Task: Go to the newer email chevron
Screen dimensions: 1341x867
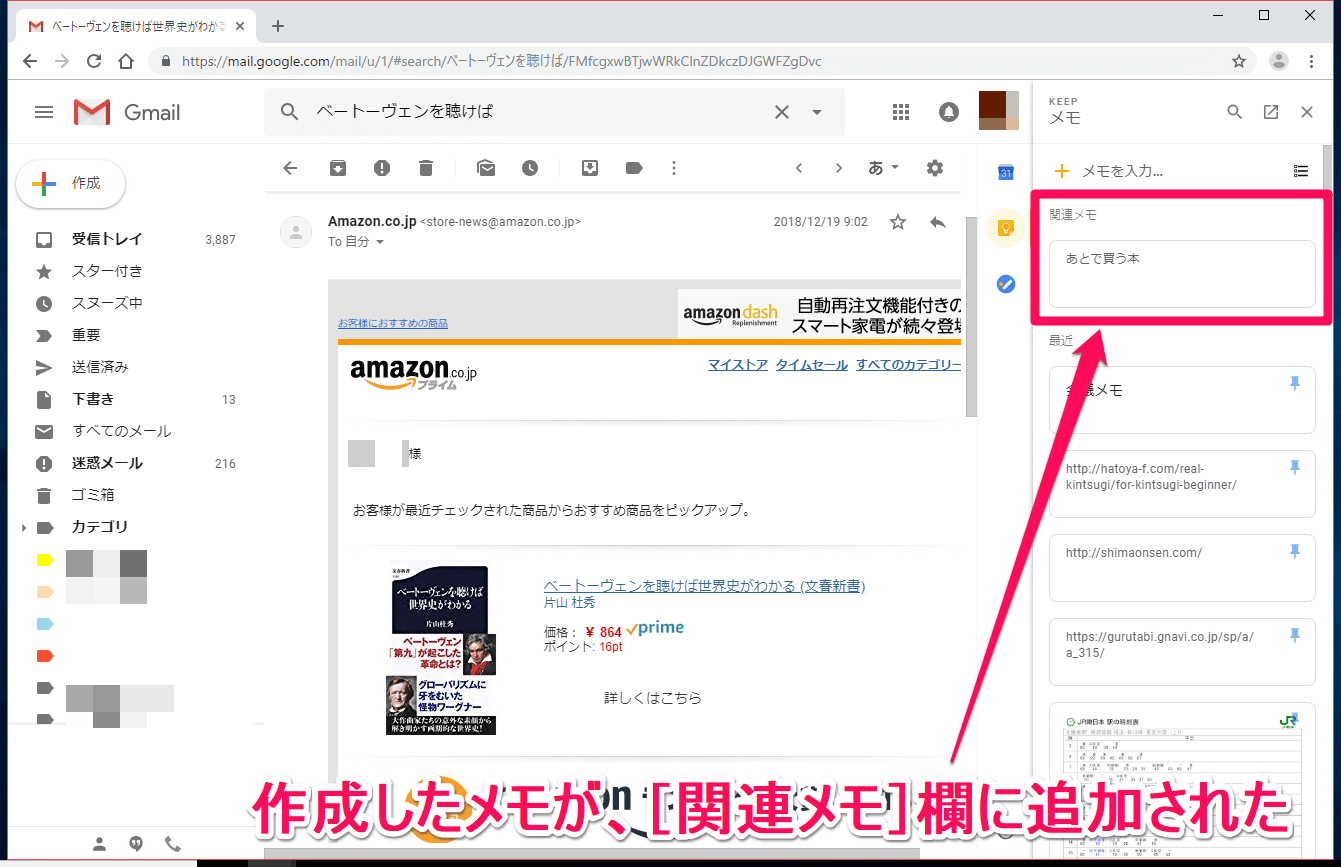Action: 799,168
